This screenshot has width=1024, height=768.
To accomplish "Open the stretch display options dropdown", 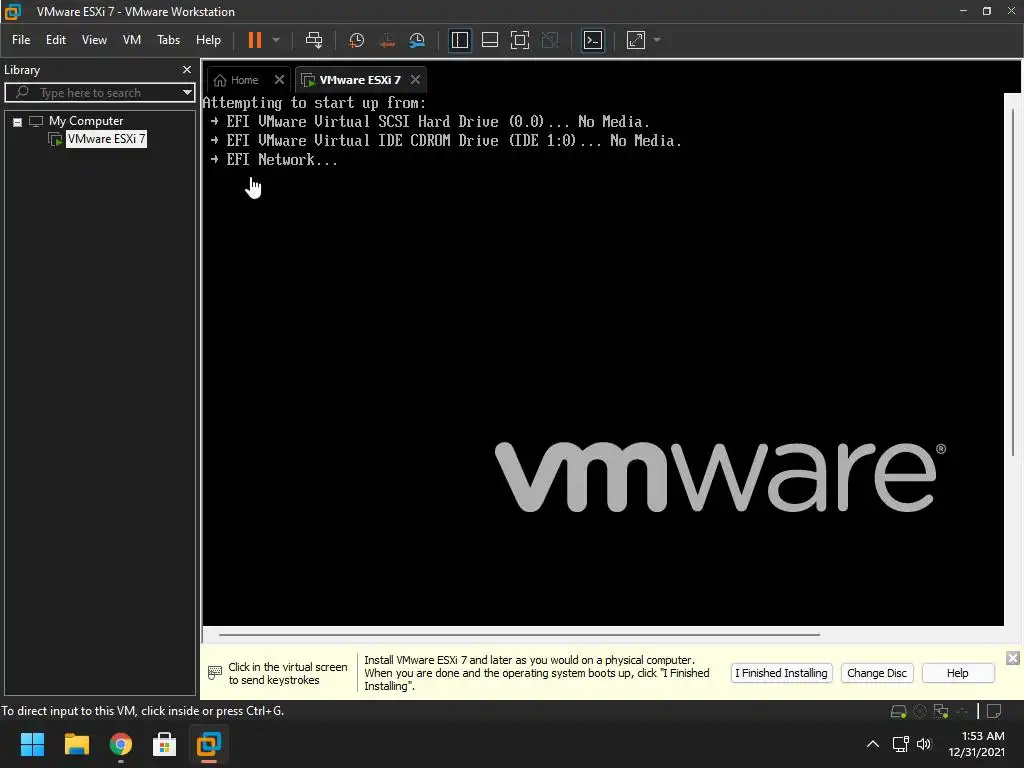I will coord(657,40).
